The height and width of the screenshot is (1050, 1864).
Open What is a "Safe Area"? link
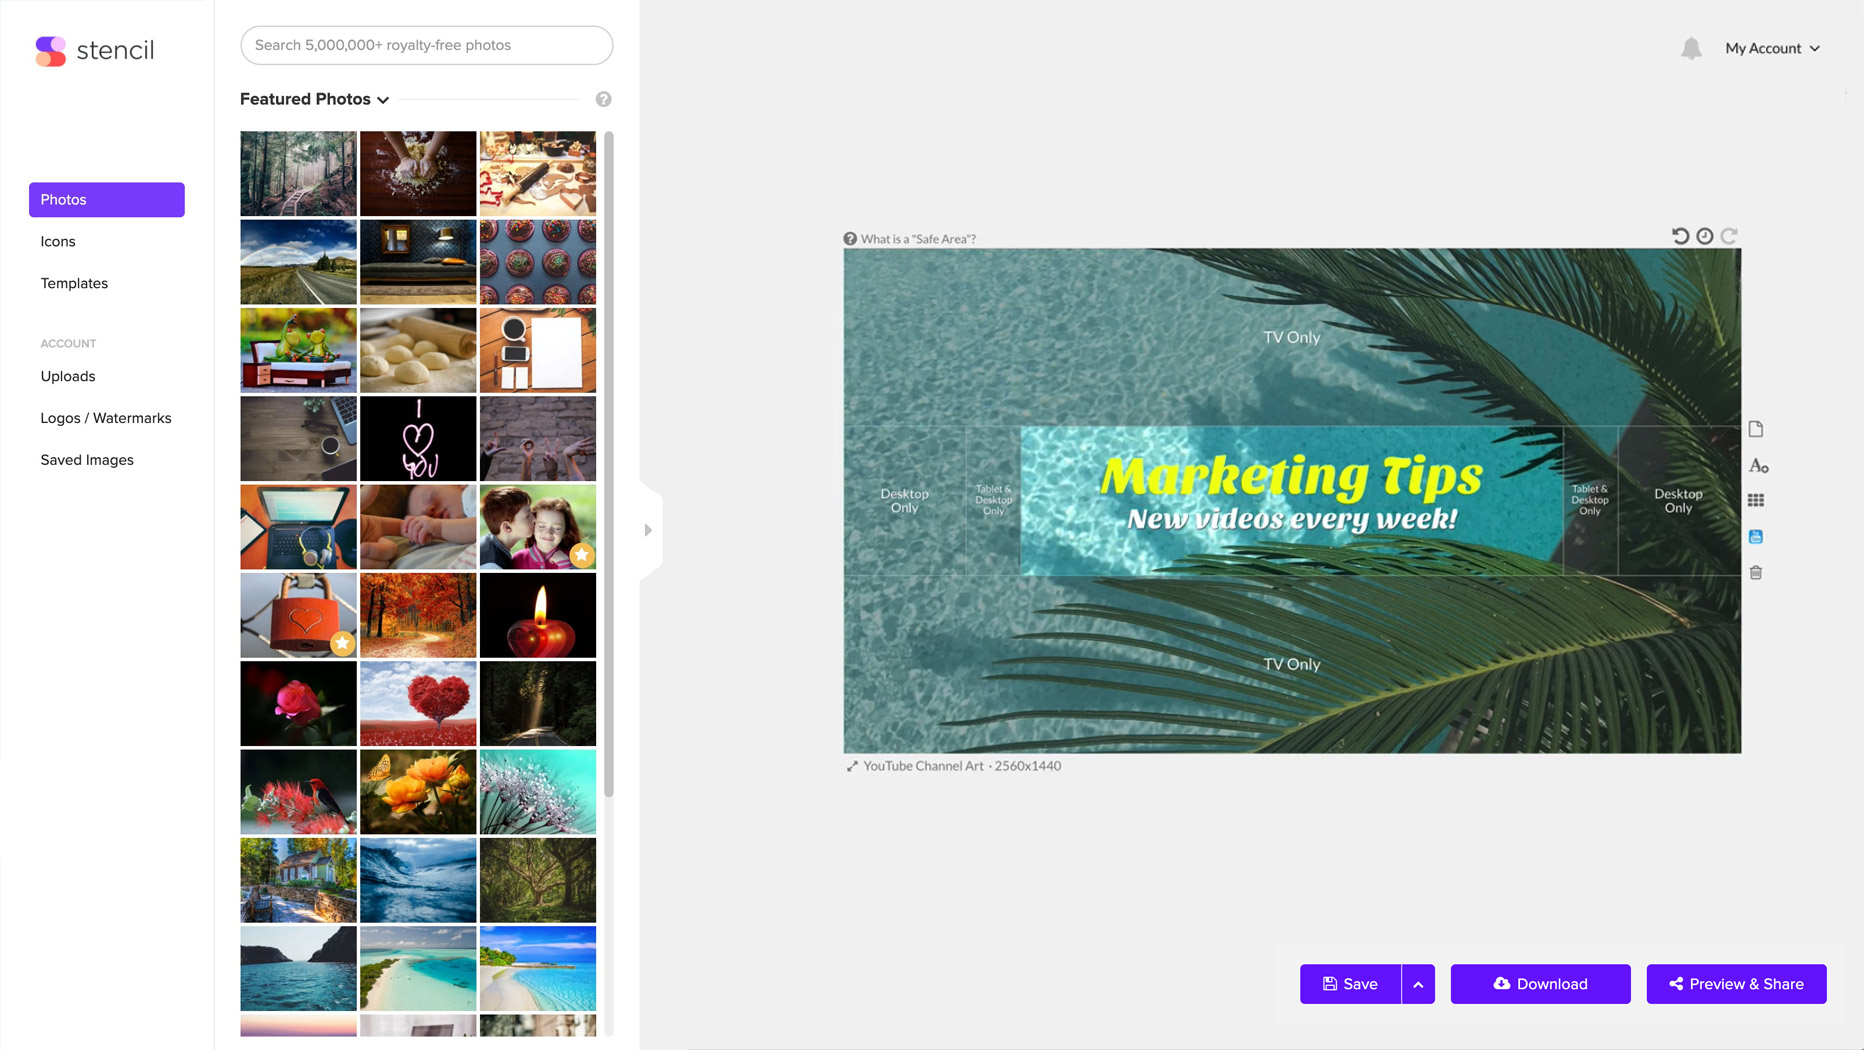point(918,239)
